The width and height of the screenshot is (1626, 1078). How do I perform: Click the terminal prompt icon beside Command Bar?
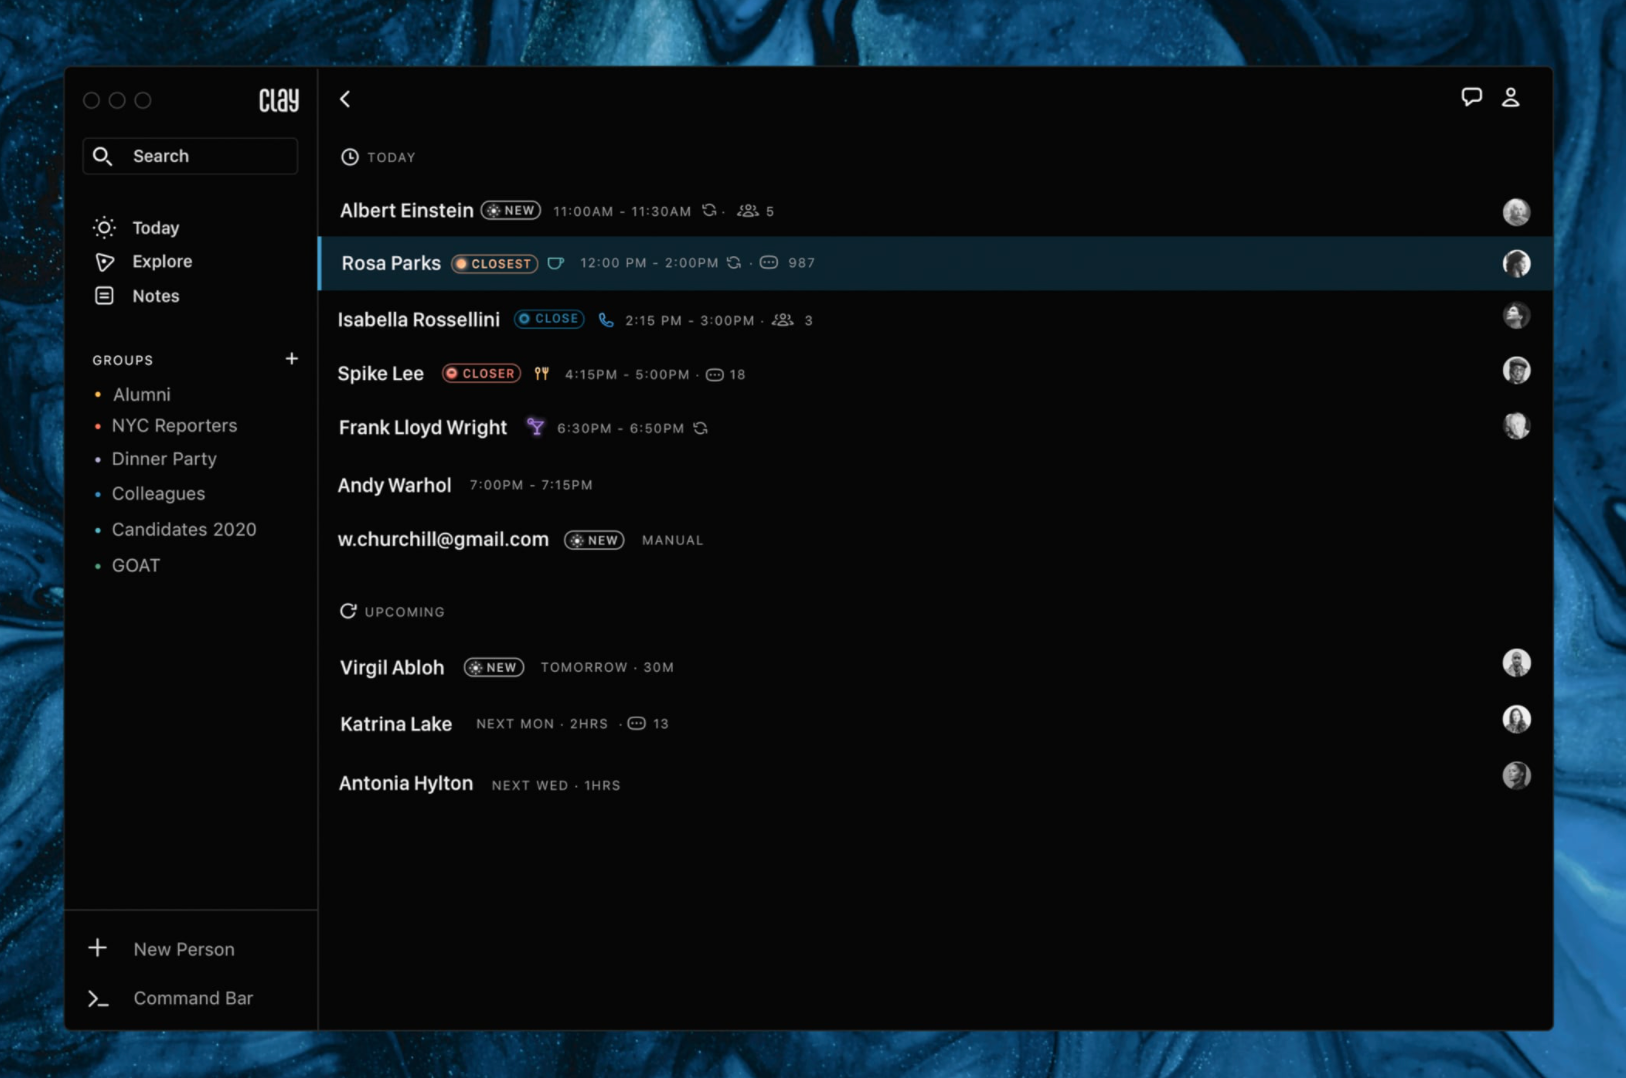(98, 998)
